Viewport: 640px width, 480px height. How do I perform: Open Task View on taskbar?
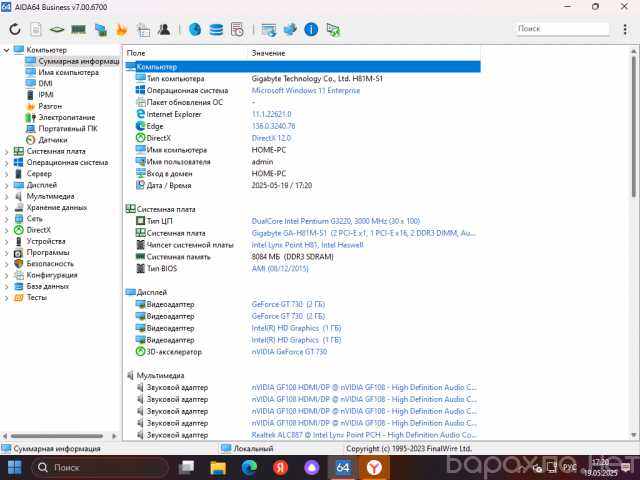pos(187,468)
